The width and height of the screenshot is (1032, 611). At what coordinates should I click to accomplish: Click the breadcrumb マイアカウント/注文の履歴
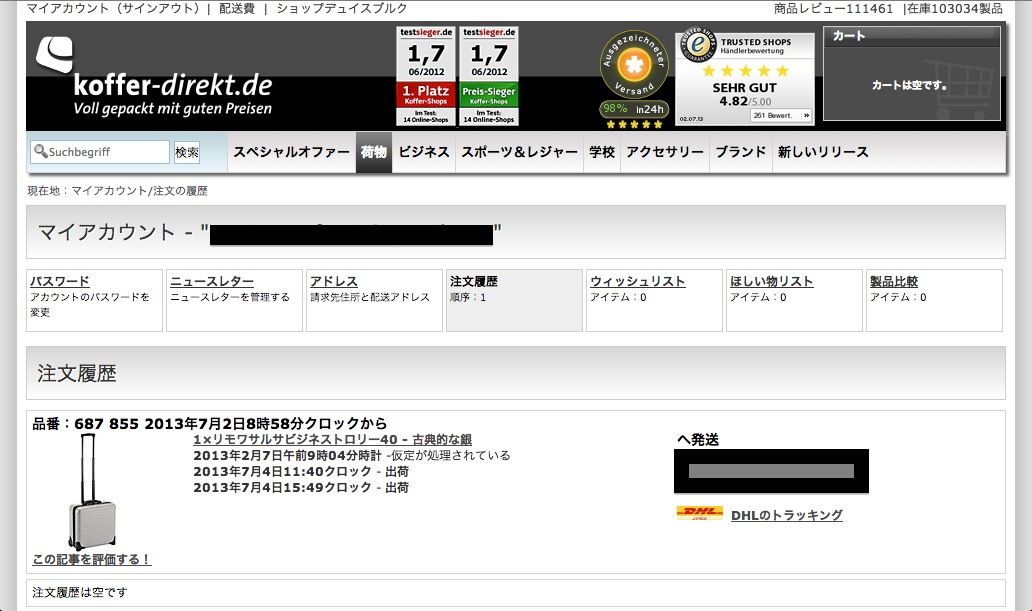coord(139,191)
